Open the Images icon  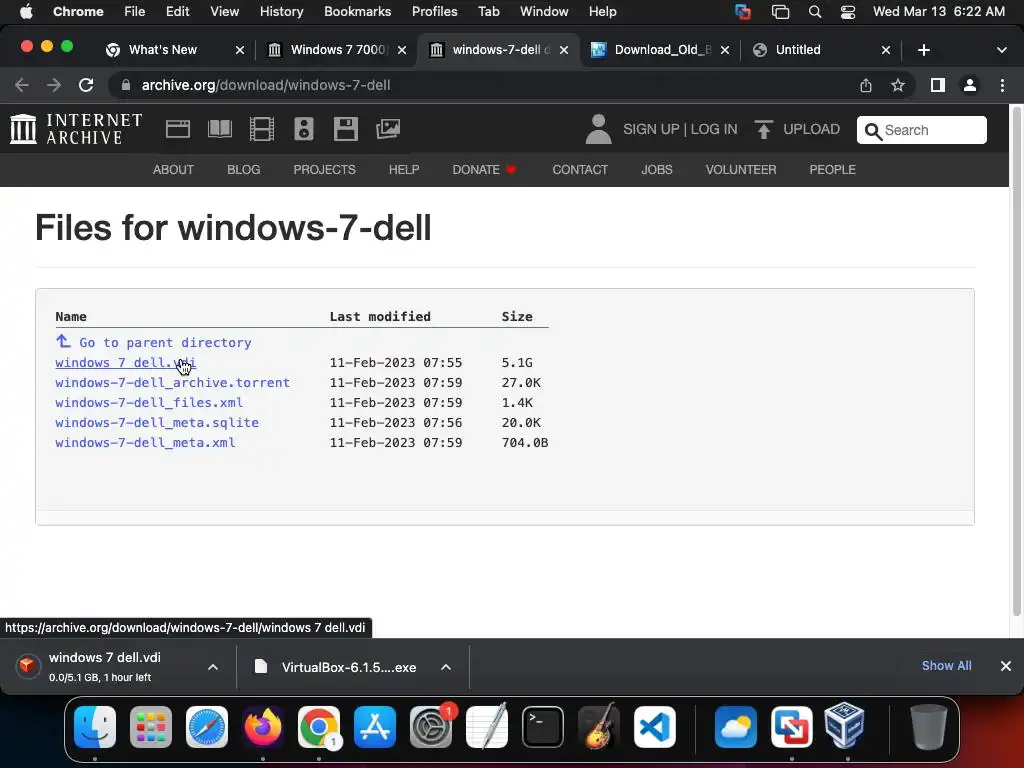coord(388,129)
